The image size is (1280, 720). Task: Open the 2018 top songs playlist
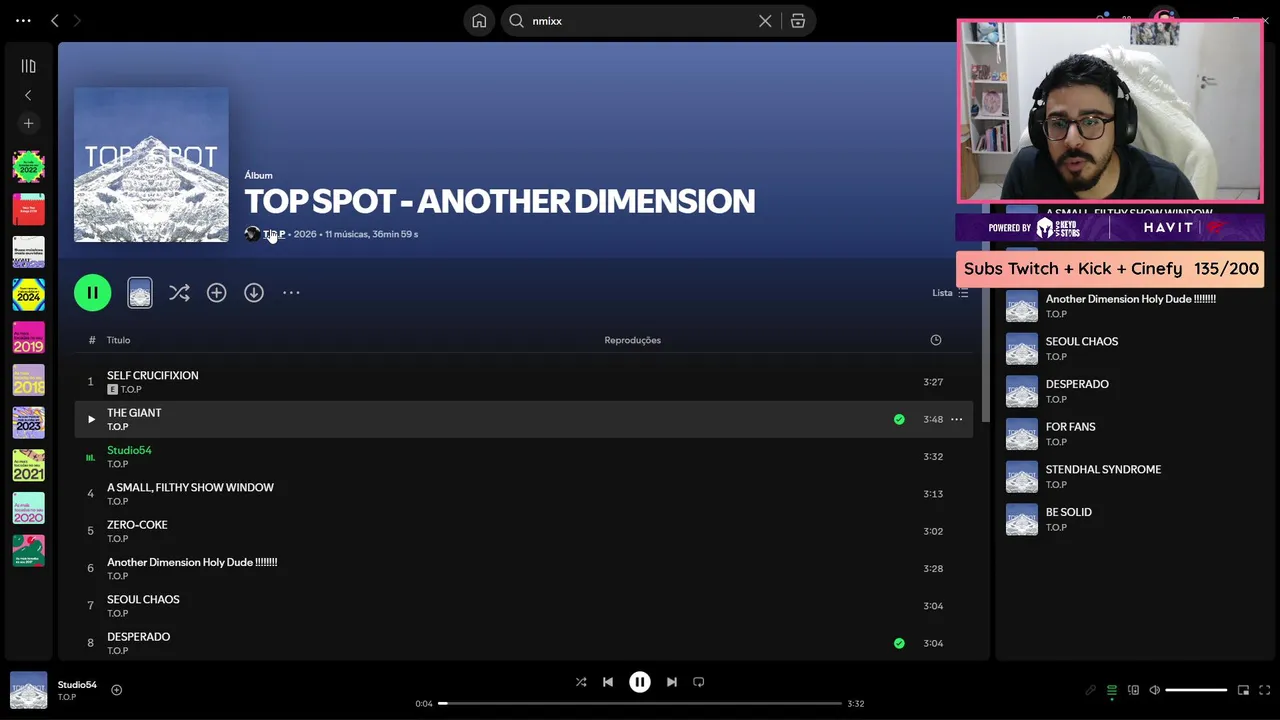28,380
